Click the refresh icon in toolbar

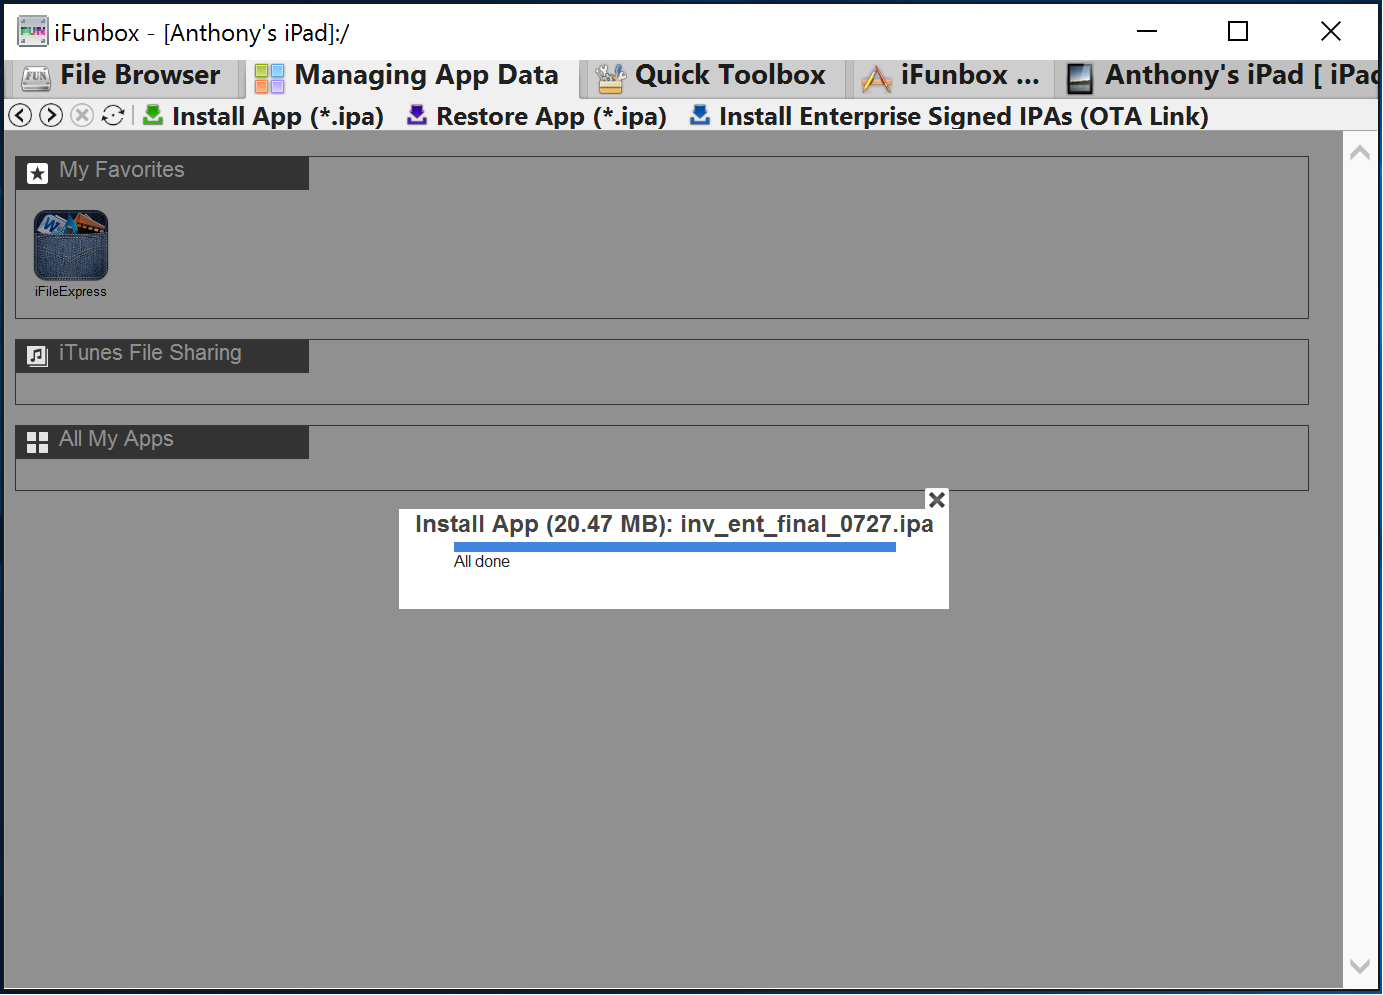coord(113,116)
